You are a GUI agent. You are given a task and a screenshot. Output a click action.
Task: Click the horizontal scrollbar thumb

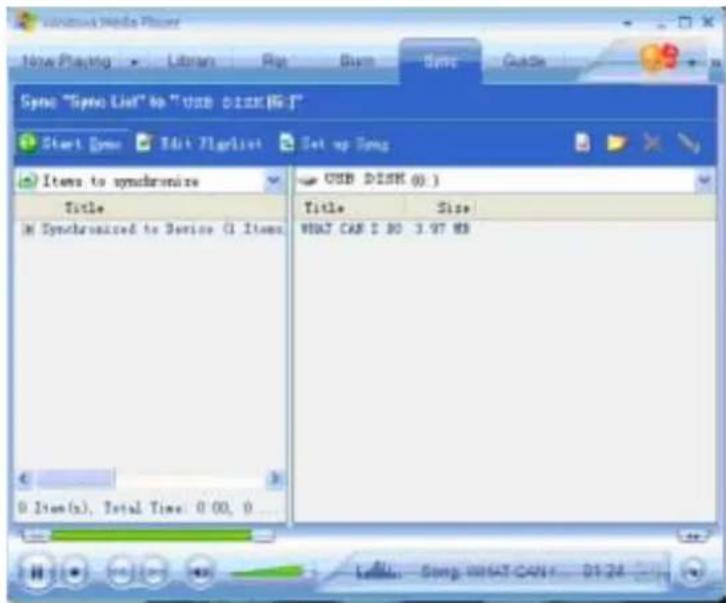click(75, 478)
